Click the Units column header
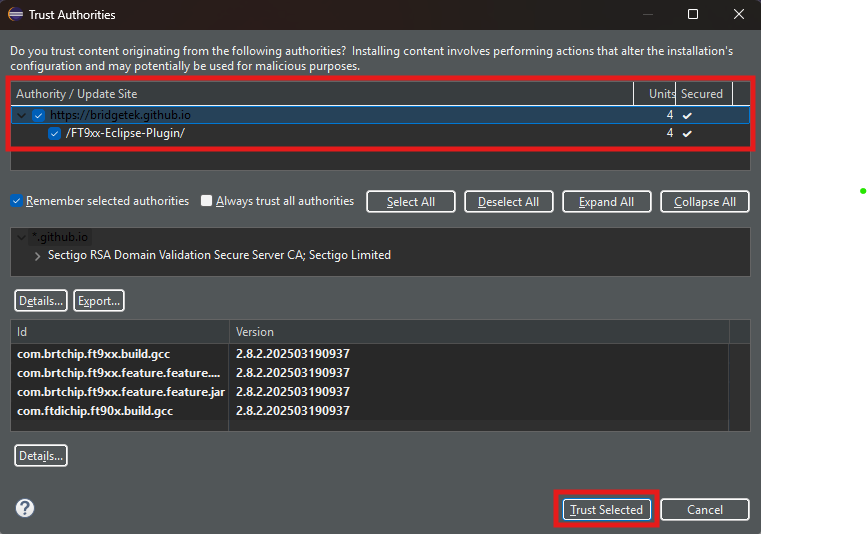The width and height of the screenshot is (867, 534). 655,93
